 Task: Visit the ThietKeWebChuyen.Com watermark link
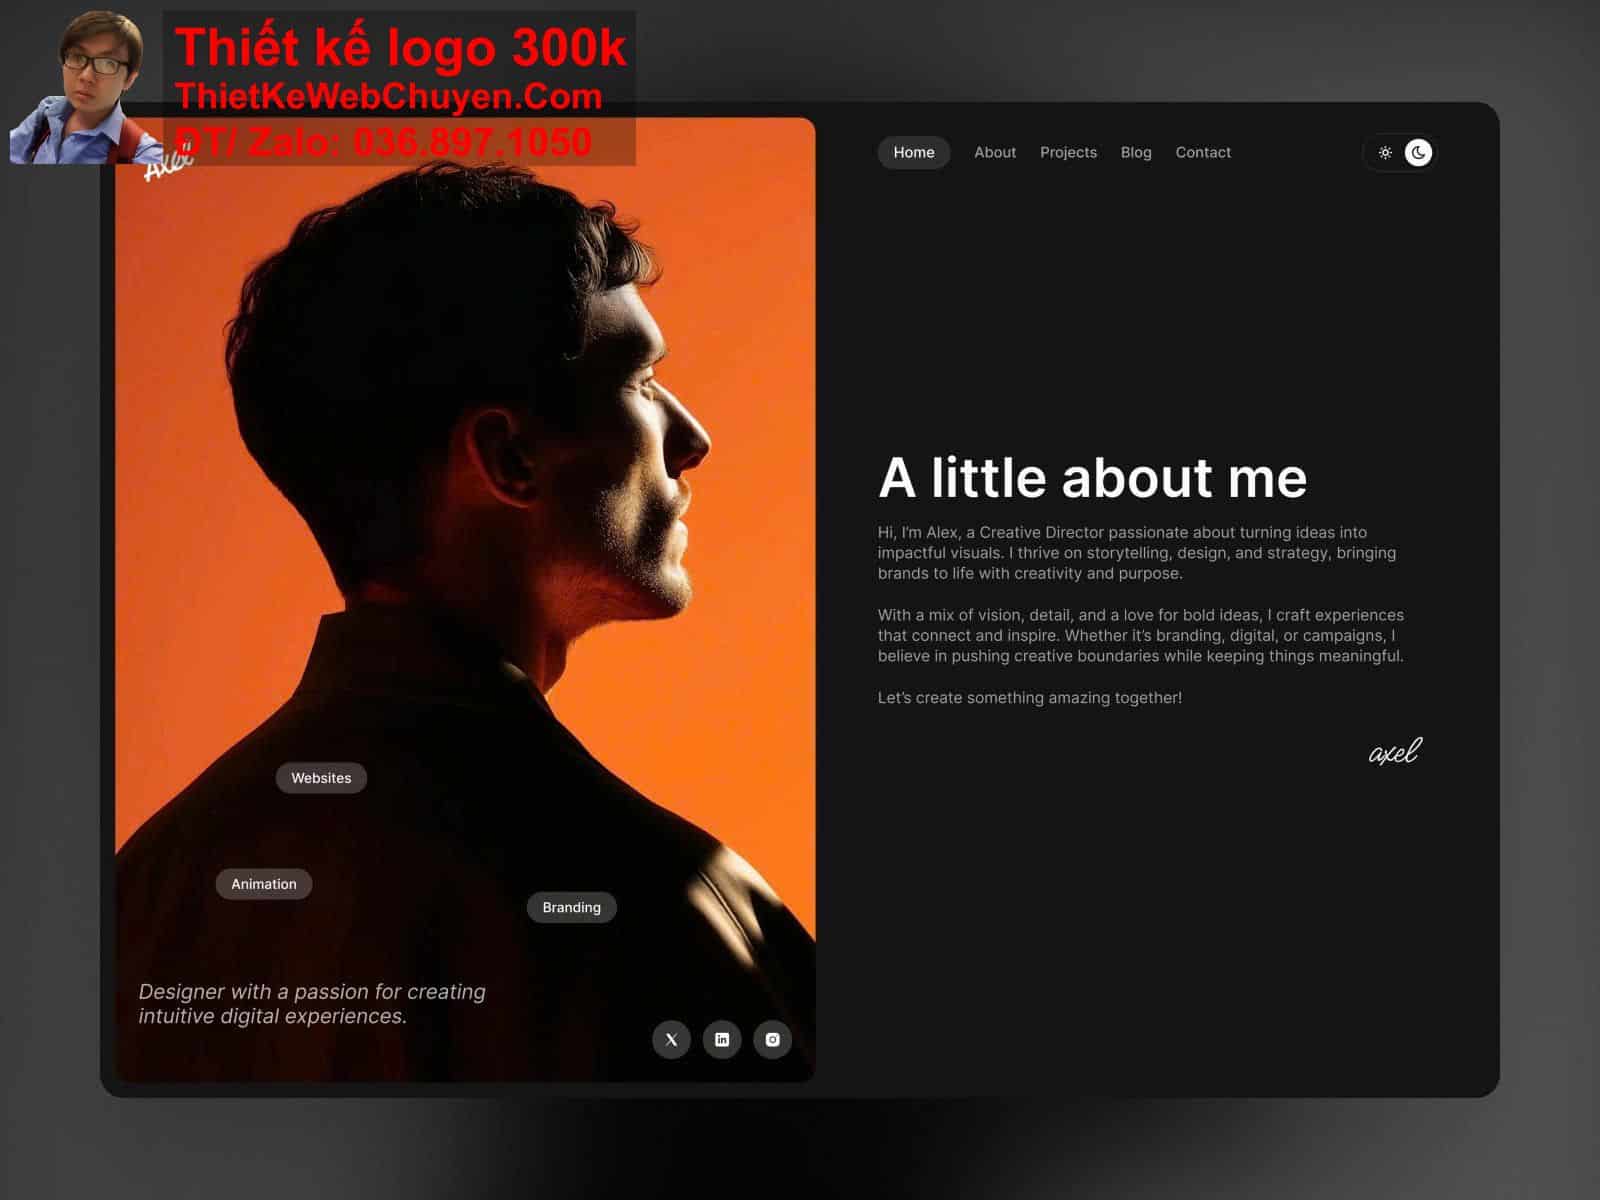388,97
